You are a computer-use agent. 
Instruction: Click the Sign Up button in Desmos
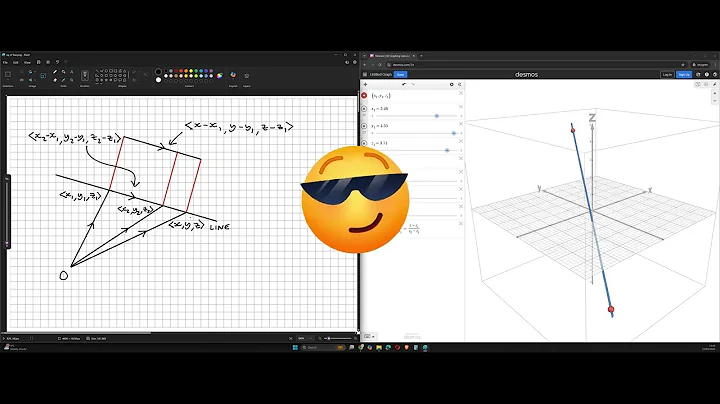tap(684, 74)
